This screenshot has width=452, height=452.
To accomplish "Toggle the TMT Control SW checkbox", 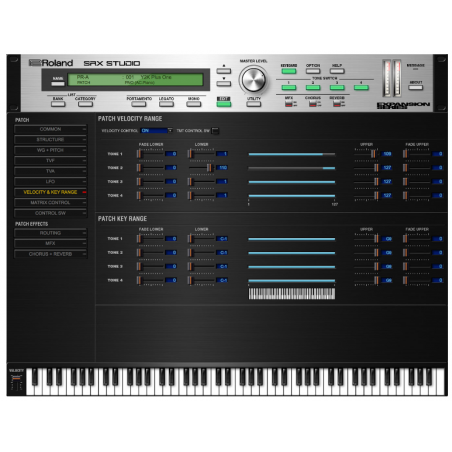I will [215, 131].
